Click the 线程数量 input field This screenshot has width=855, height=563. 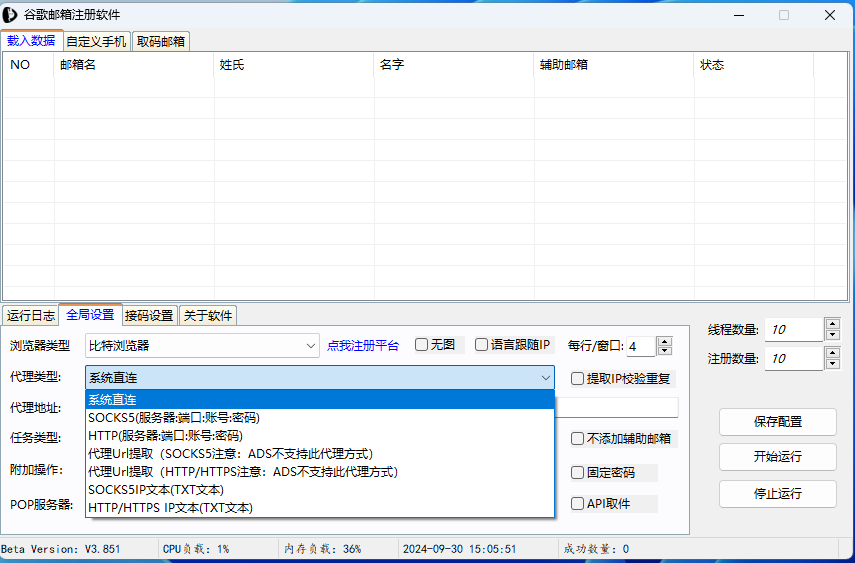794,330
